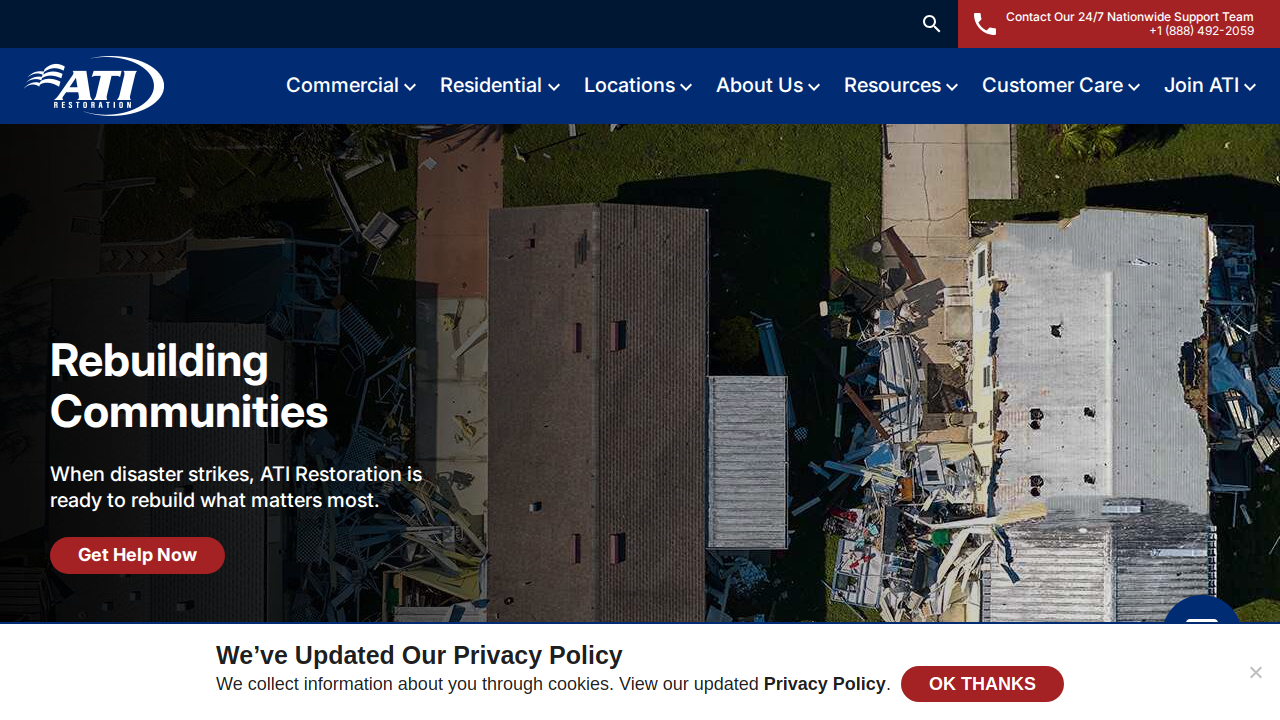
Task: Click the Get Help Now button
Action: pyautogui.click(x=137, y=555)
